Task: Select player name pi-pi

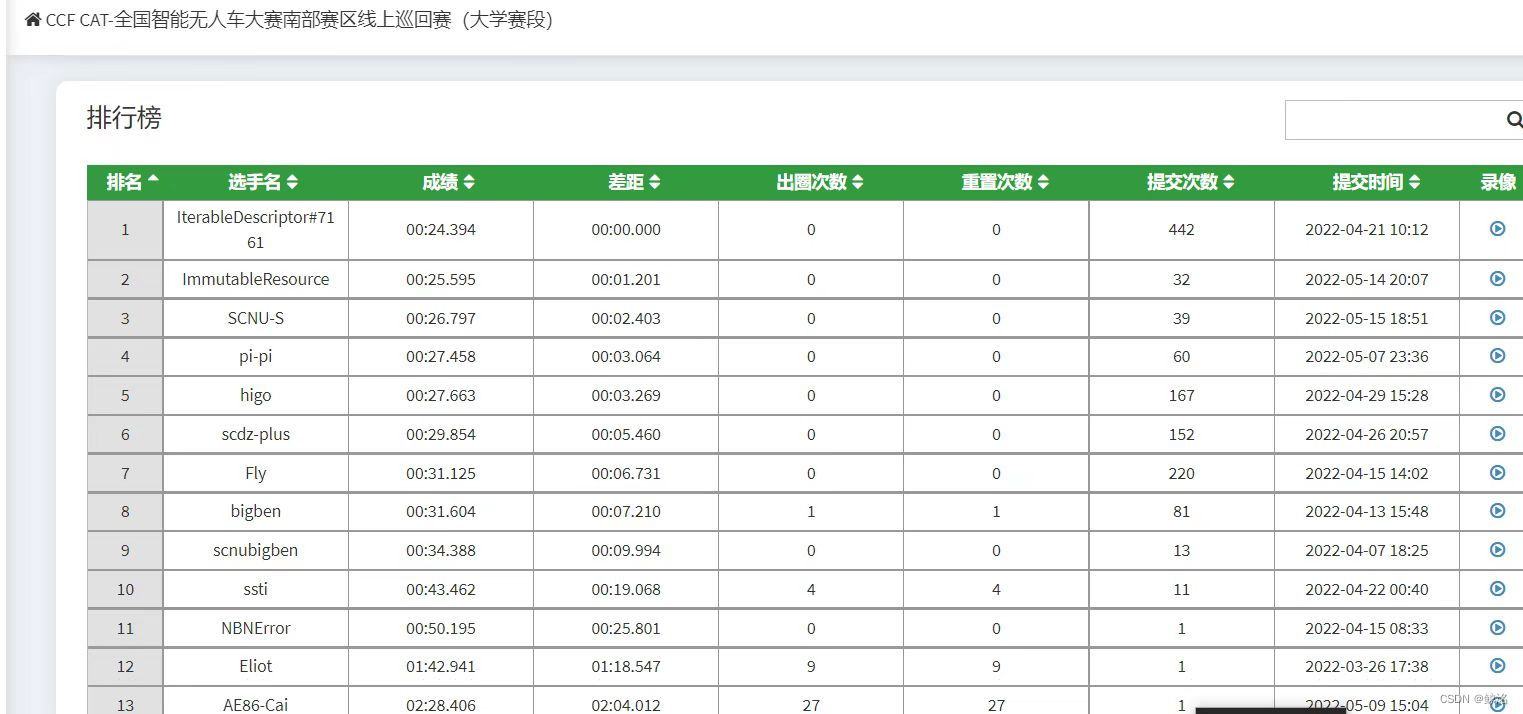Action: pyautogui.click(x=256, y=356)
